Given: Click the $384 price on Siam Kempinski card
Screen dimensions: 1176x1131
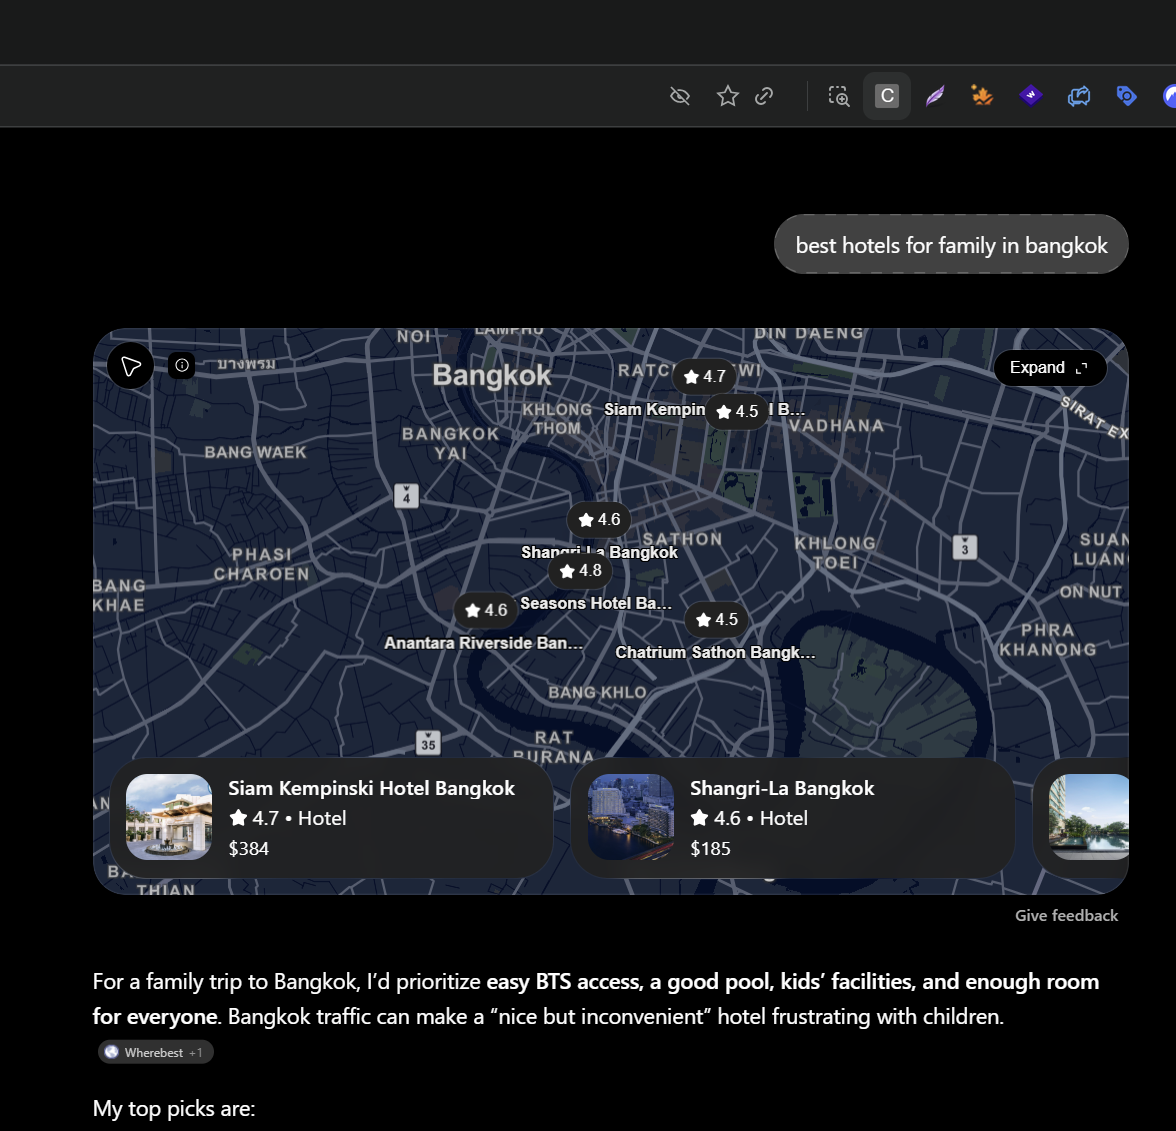Looking at the screenshot, I should pyautogui.click(x=248, y=848).
